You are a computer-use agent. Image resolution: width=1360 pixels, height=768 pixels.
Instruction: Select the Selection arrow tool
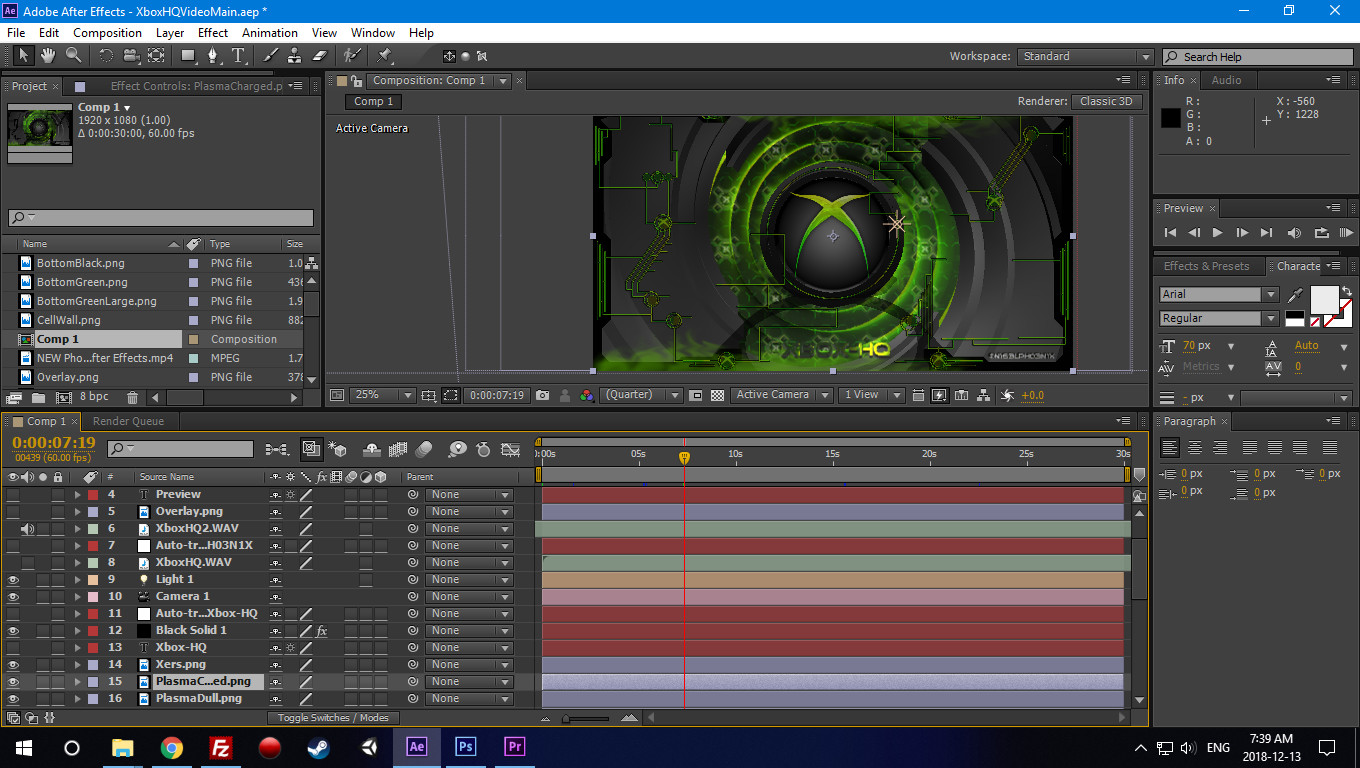pyautogui.click(x=23, y=56)
